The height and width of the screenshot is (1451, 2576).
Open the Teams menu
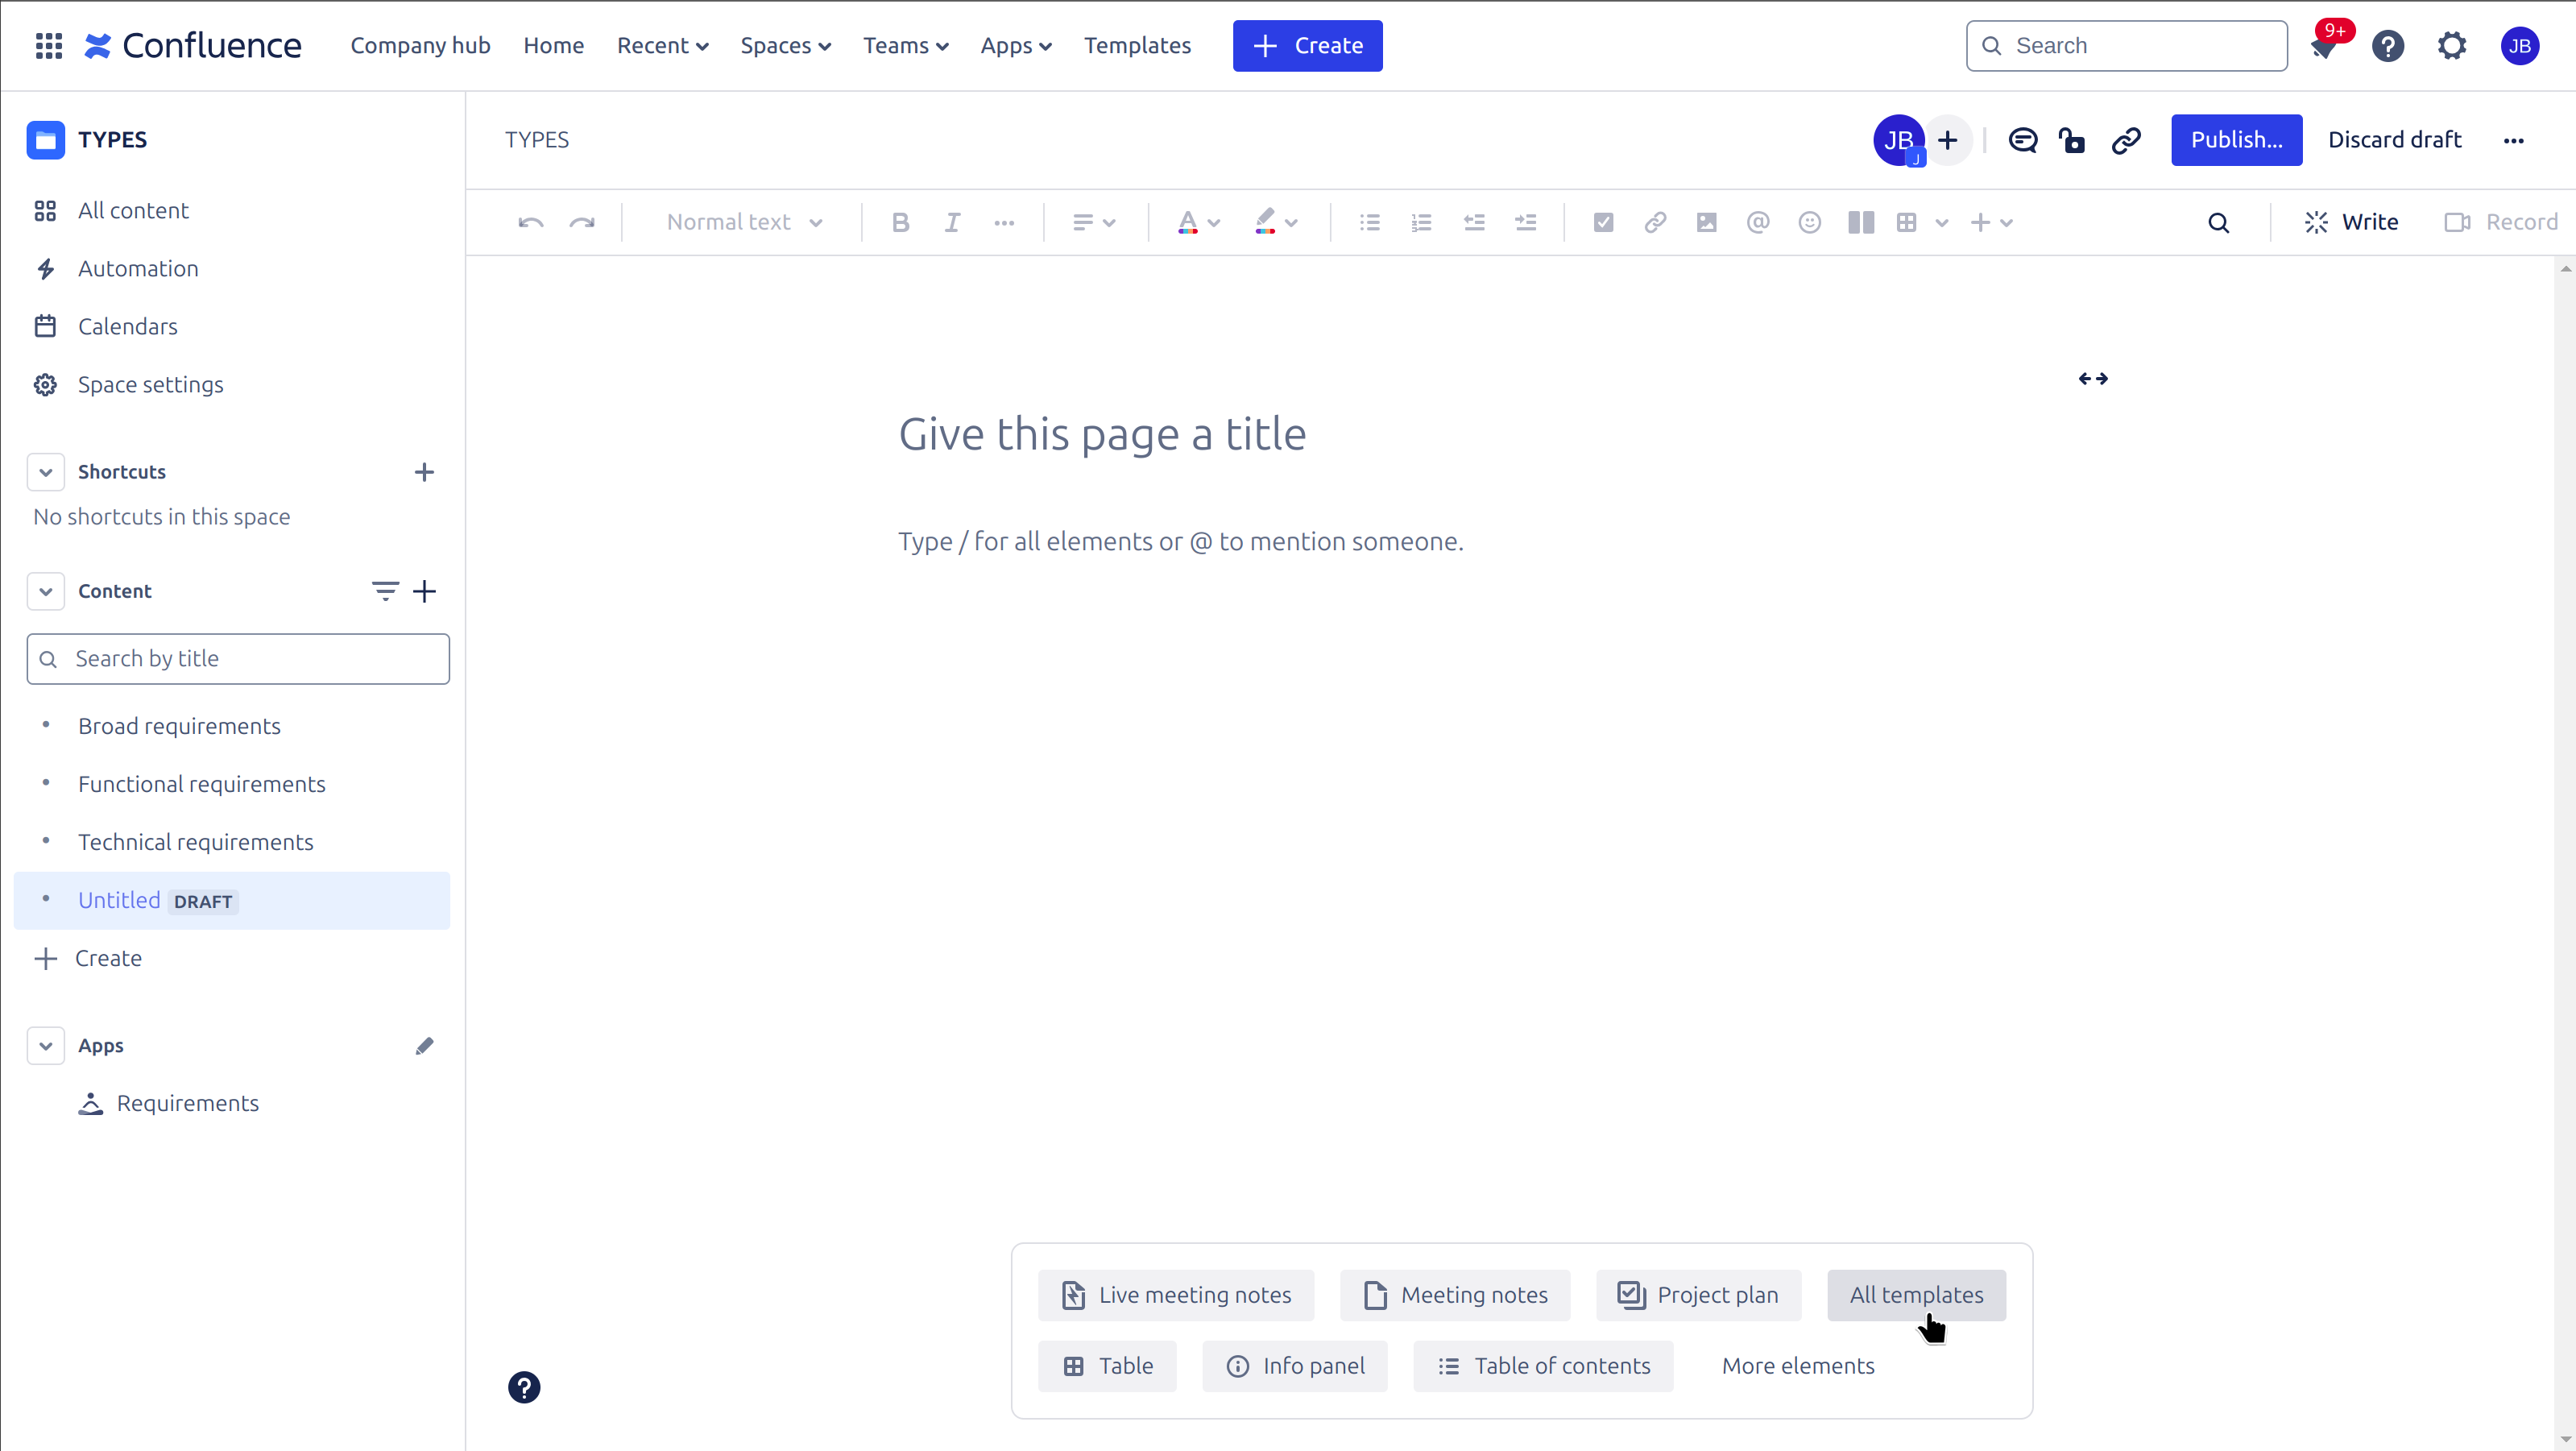(904, 45)
